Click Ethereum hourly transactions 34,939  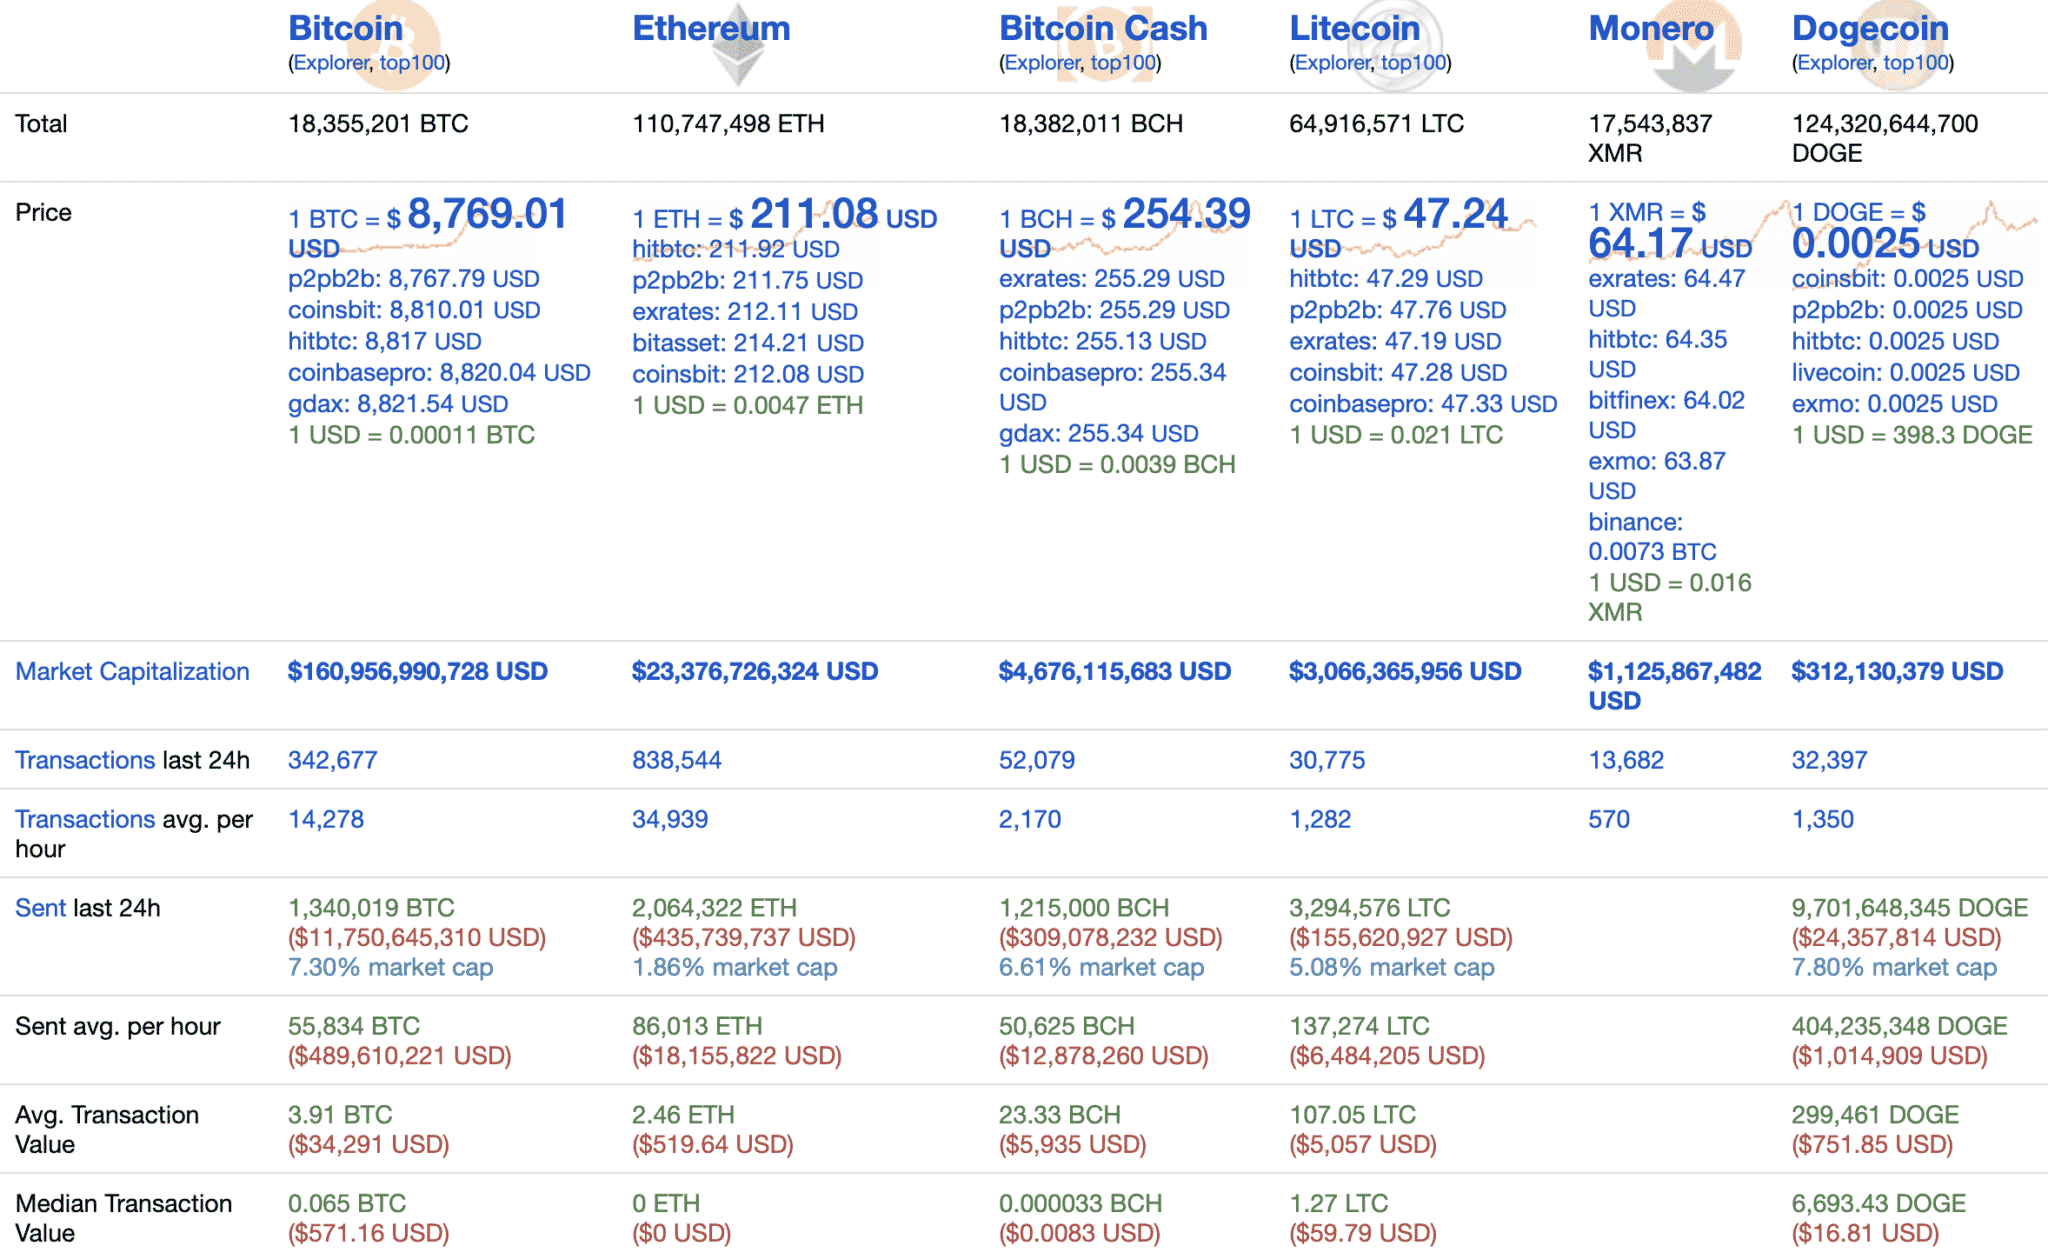(670, 820)
